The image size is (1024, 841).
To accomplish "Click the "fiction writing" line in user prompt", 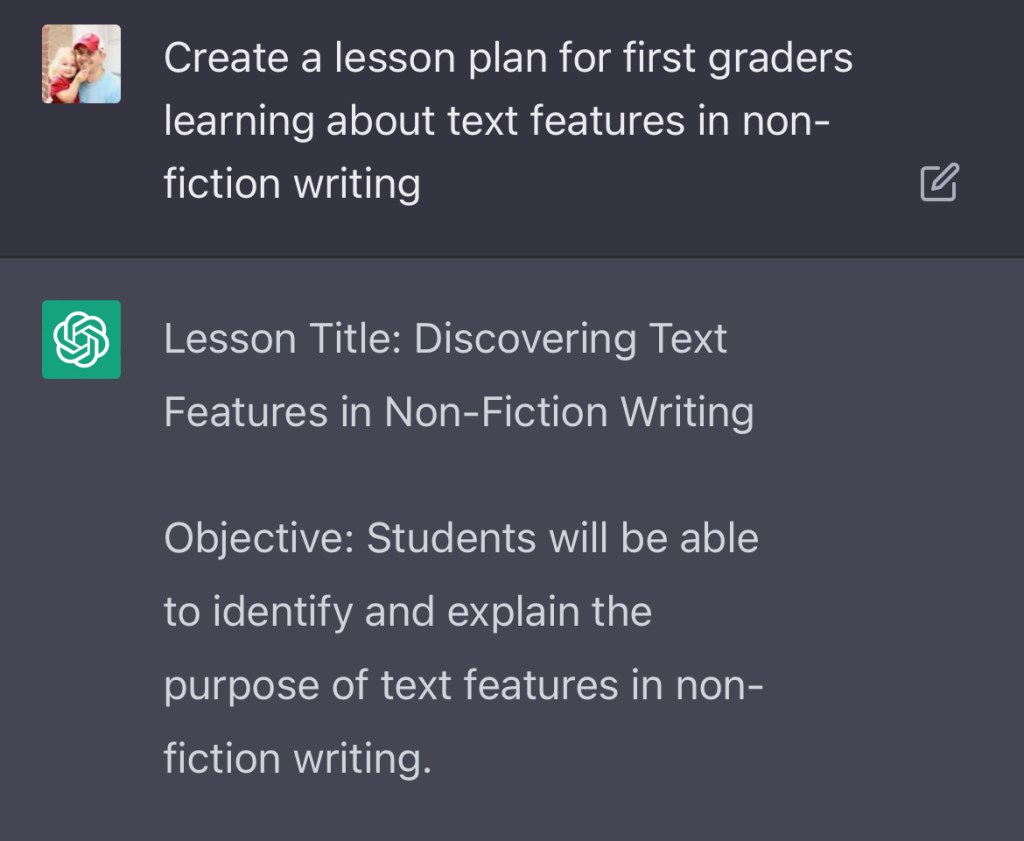I will (291, 184).
